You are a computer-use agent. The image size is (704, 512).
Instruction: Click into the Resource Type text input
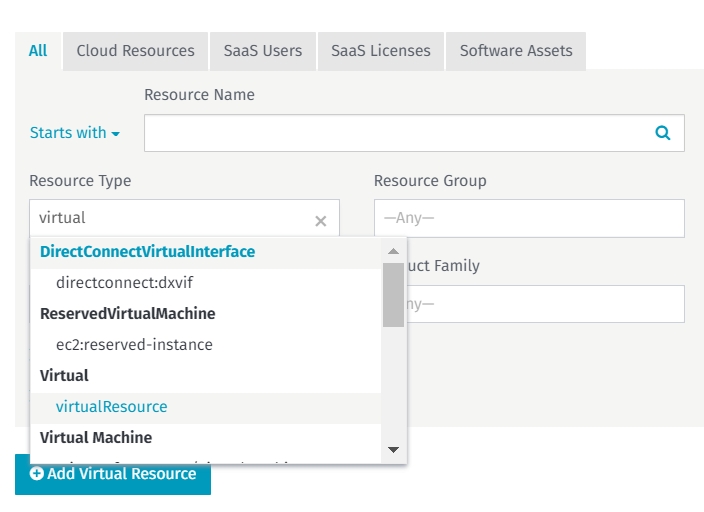(170, 218)
